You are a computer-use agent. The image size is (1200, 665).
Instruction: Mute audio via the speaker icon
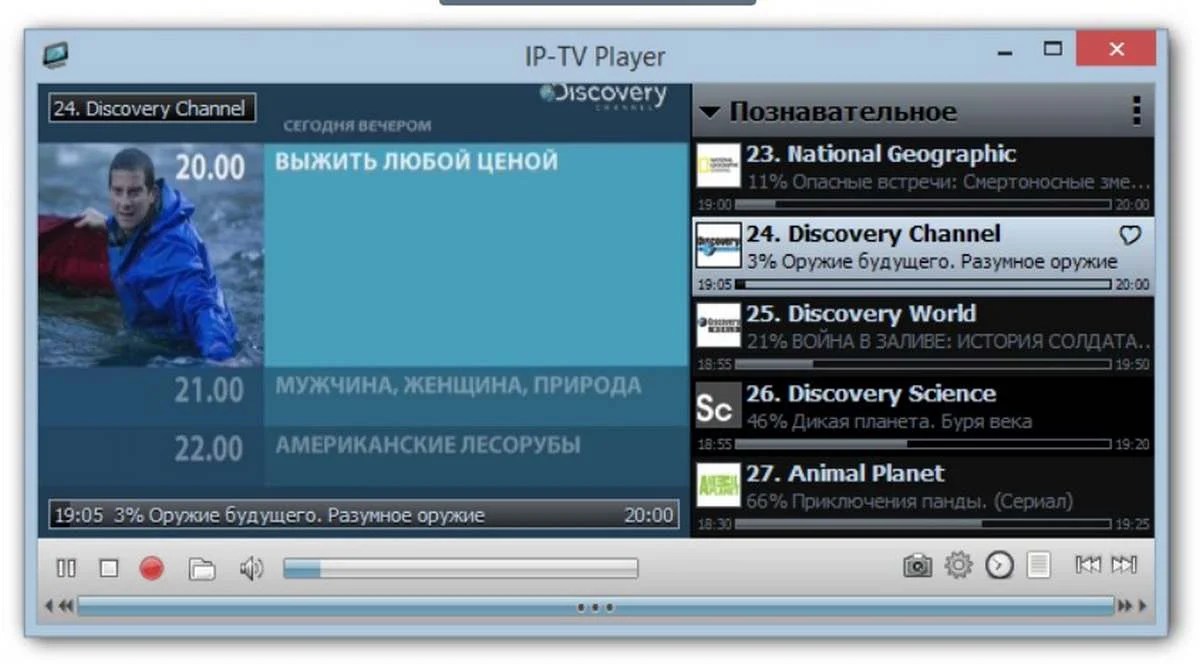pos(251,569)
